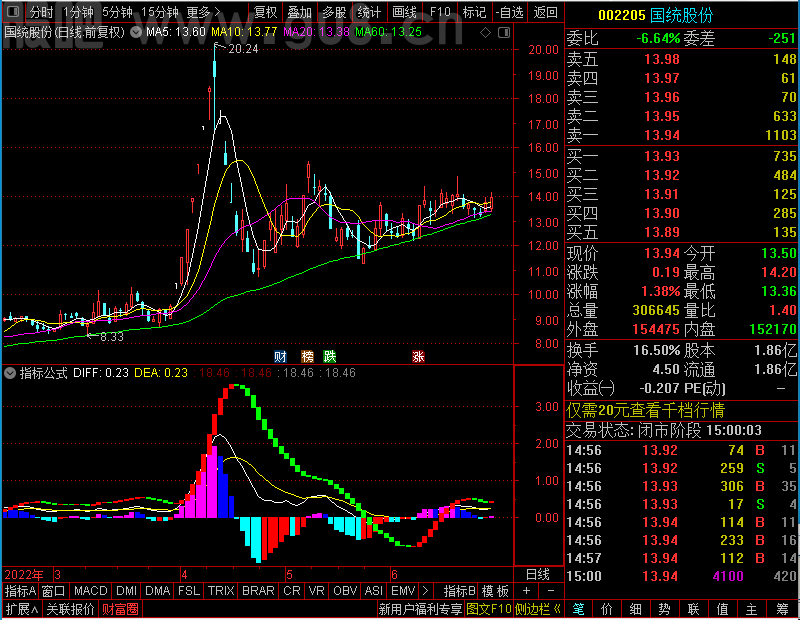
Task: Show more indicators with the arrow
Action: pos(426,591)
